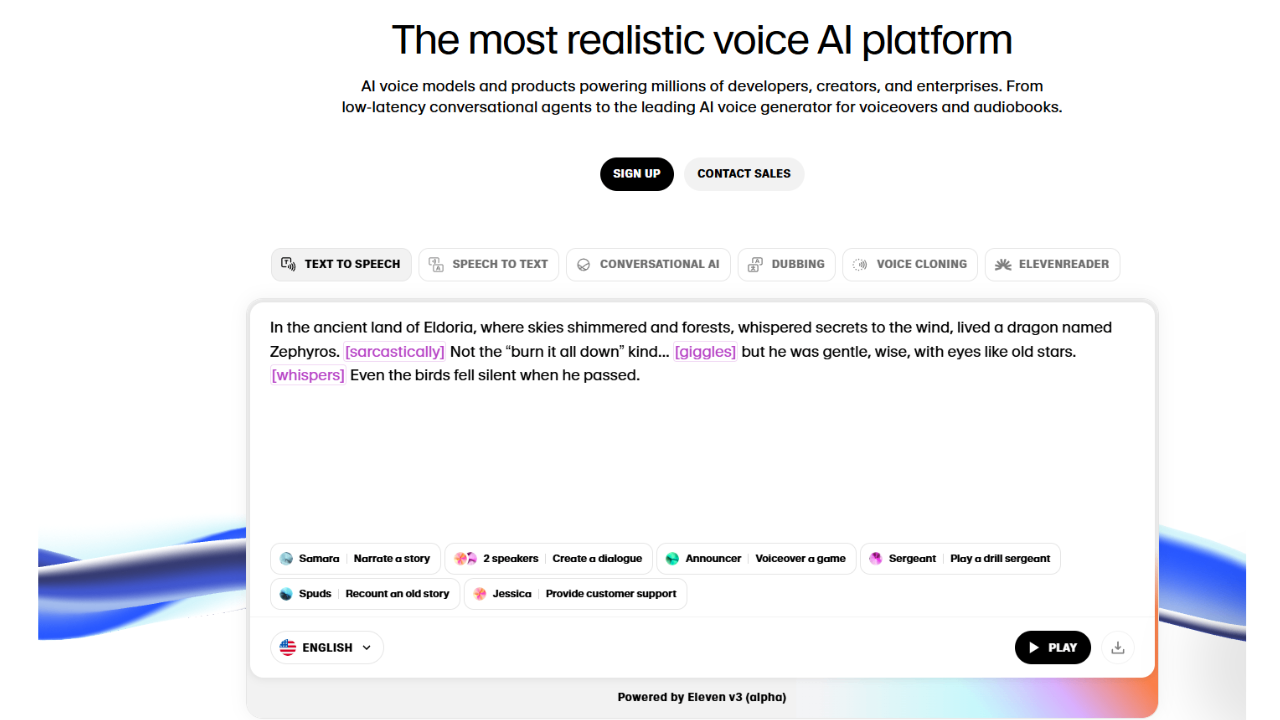Click the American flag language icon
The height and width of the screenshot is (720, 1280).
[287, 647]
